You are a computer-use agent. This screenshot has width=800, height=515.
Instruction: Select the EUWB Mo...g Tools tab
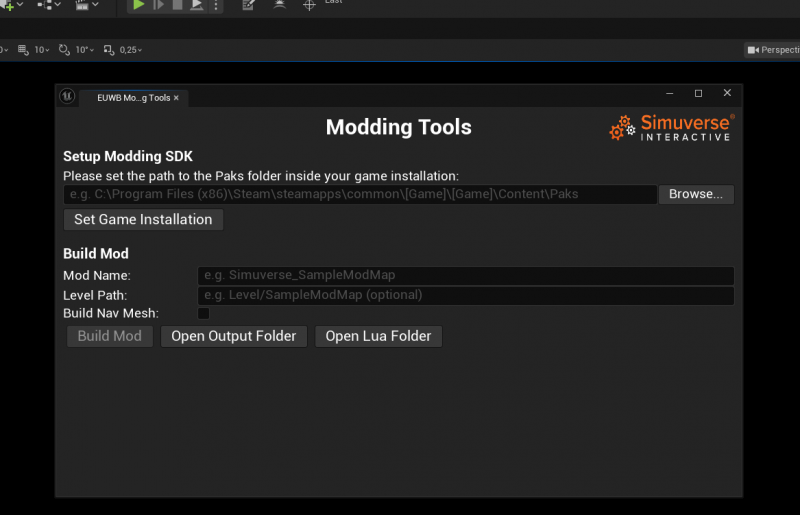pyautogui.click(x=133, y=97)
